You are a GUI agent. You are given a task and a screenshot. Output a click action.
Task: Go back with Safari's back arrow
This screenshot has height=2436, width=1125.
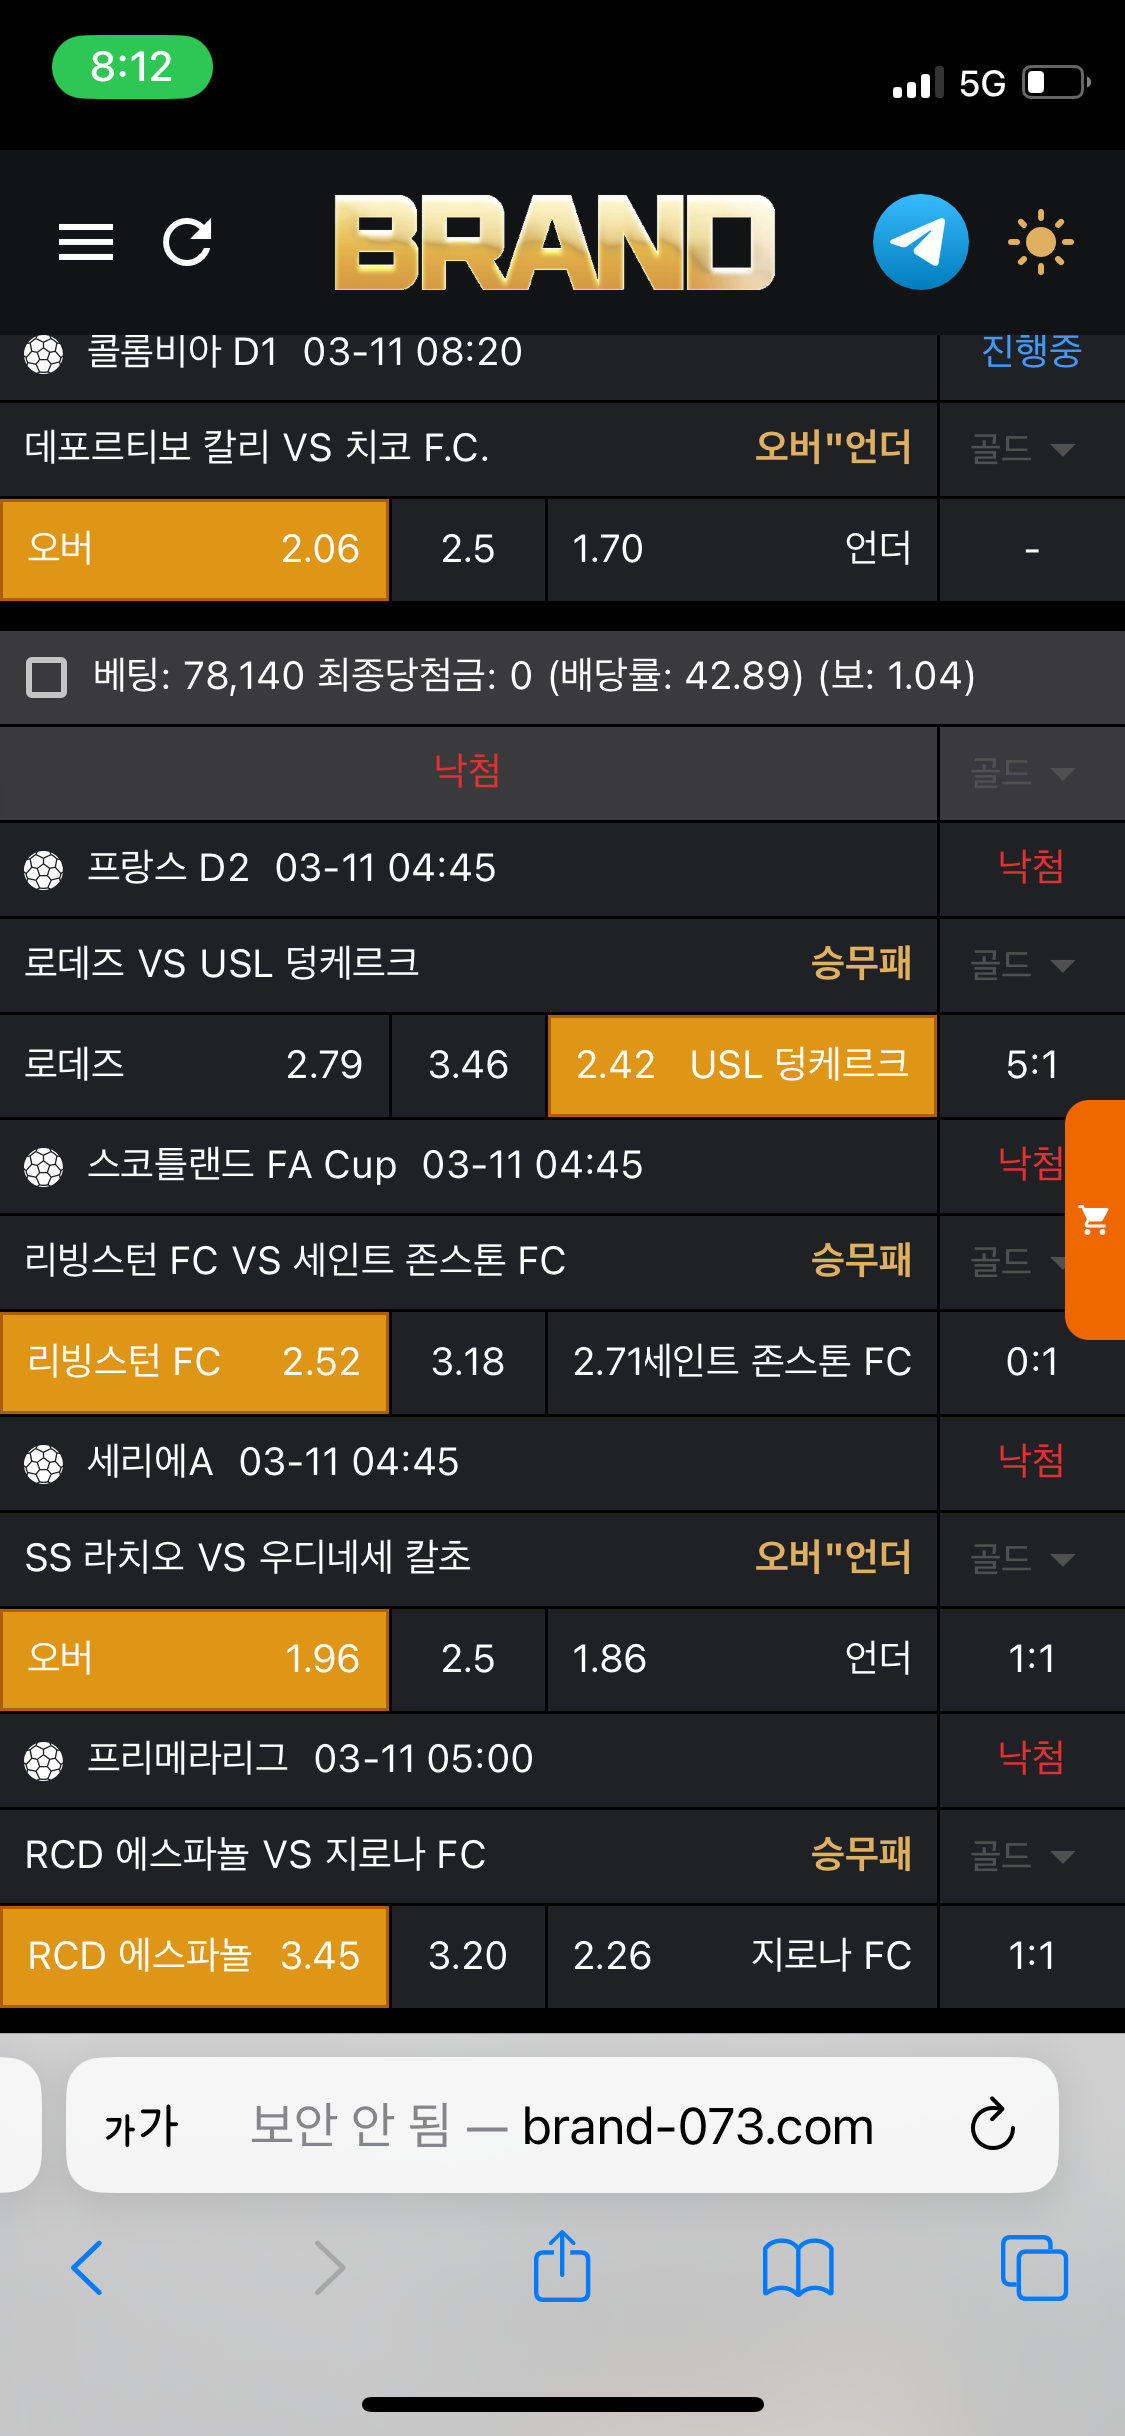[x=88, y=2267]
